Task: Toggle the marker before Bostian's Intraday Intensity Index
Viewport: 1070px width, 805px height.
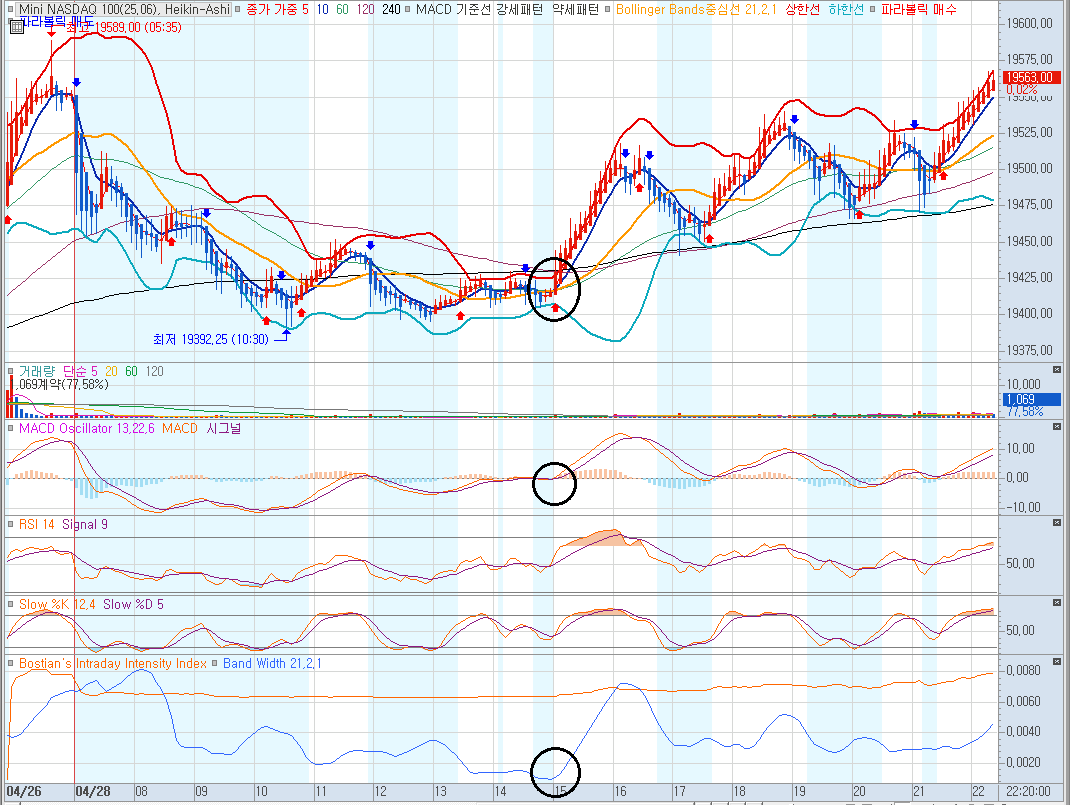Action: pos(10,663)
